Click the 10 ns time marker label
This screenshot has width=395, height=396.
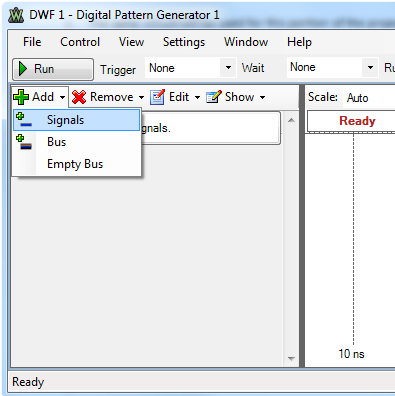(351, 354)
